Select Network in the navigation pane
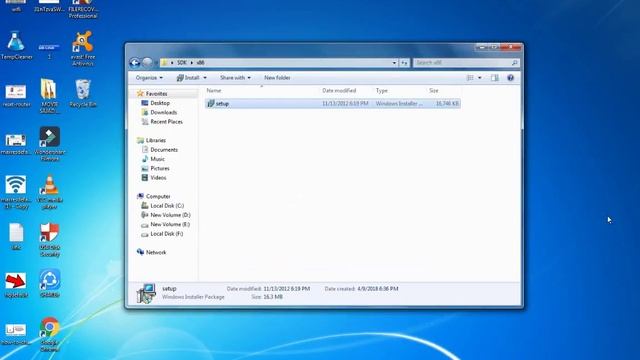Image resolution: width=640 pixels, height=360 pixels. 156,252
